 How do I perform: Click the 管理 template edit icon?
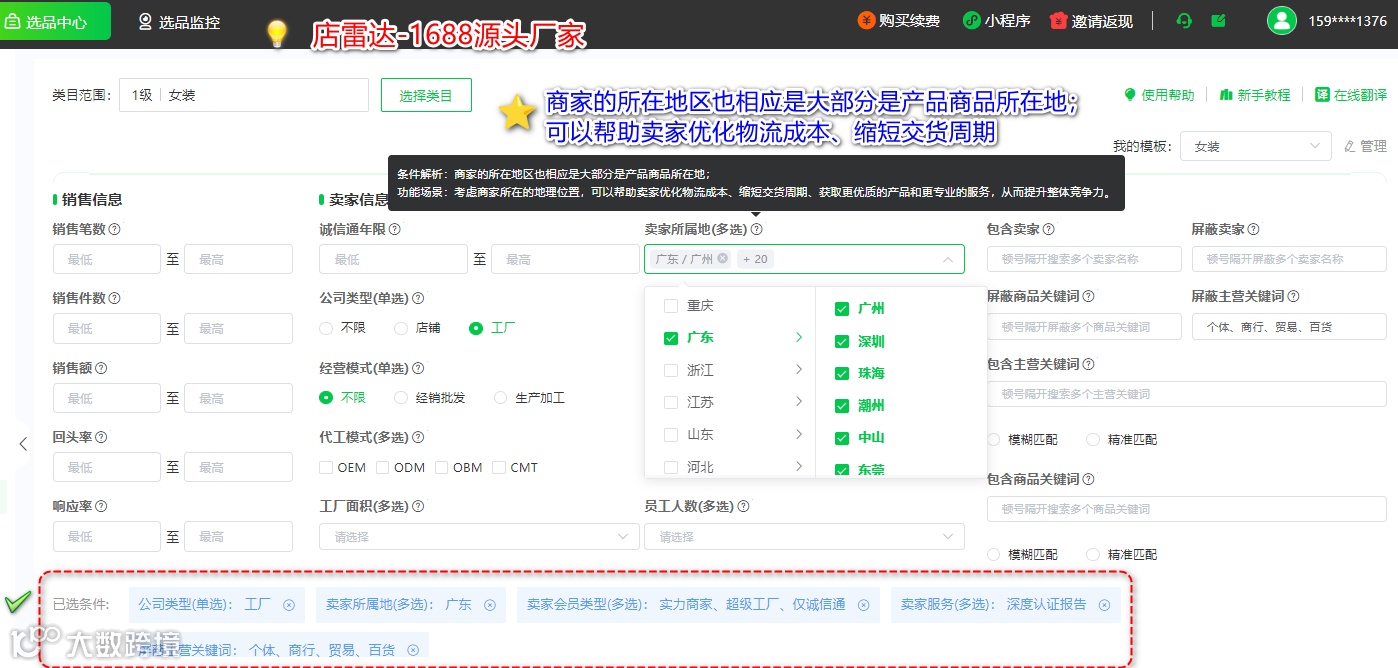click(1350, 146)
